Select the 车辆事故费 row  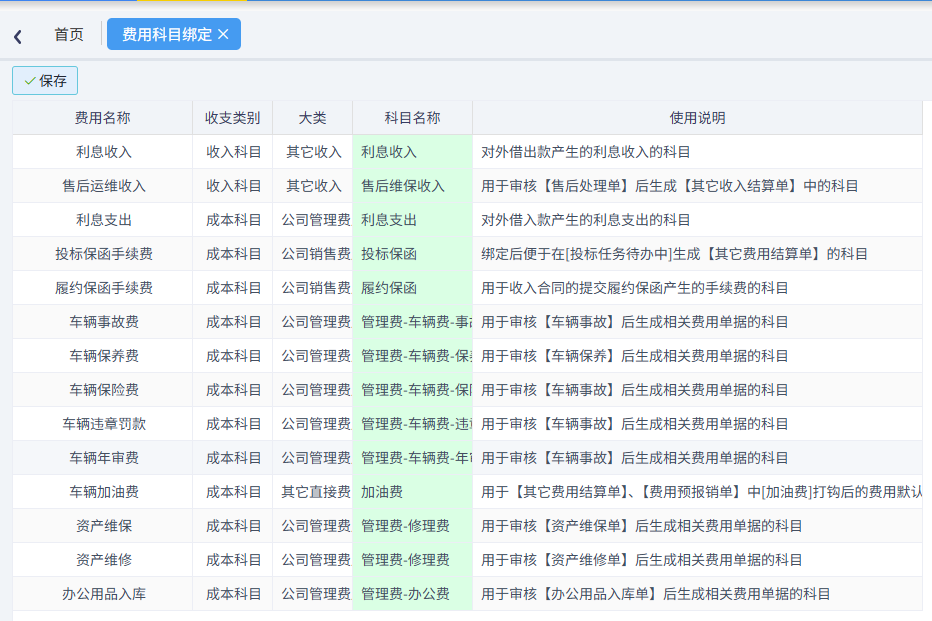pos(101,321)
